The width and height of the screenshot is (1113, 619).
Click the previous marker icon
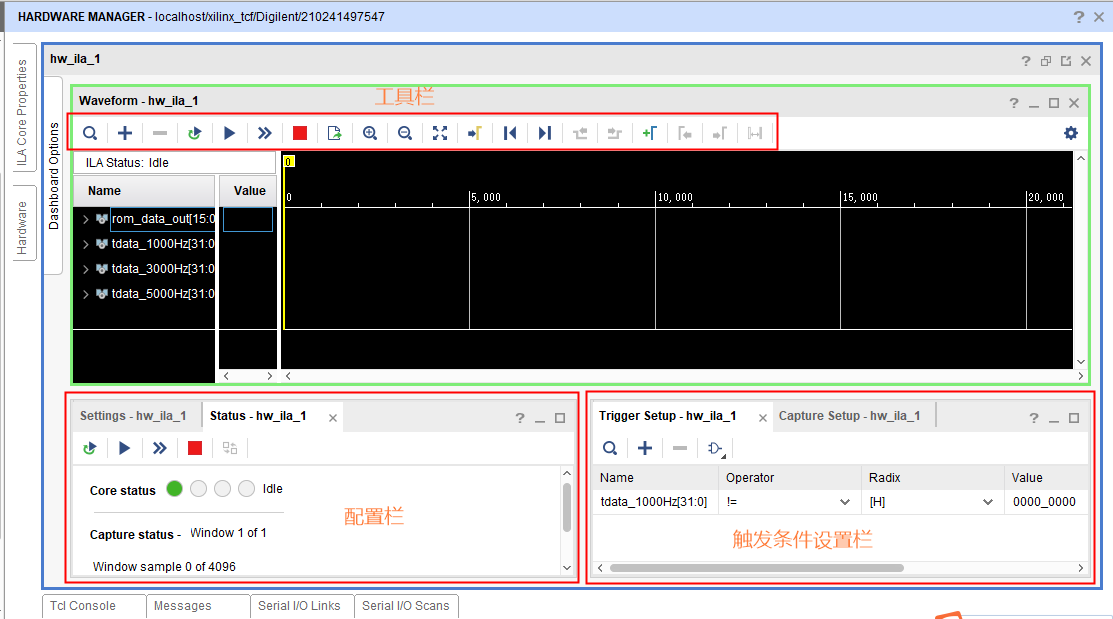685,133
